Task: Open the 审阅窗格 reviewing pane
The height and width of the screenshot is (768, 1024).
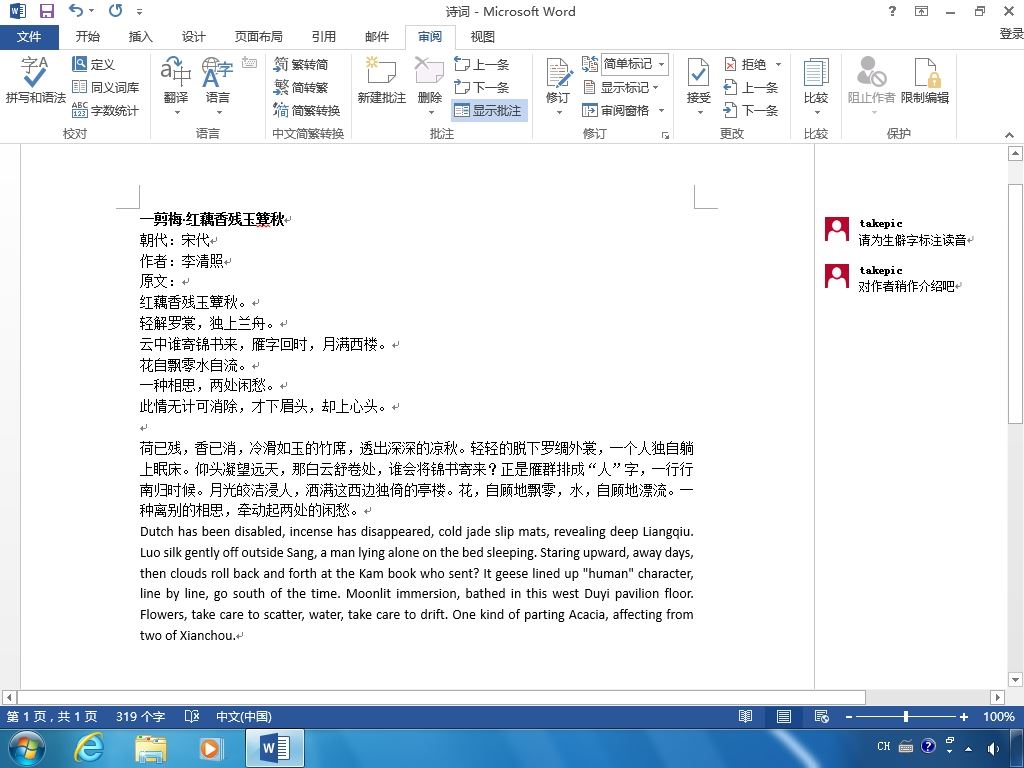Action: coord(616,110)
